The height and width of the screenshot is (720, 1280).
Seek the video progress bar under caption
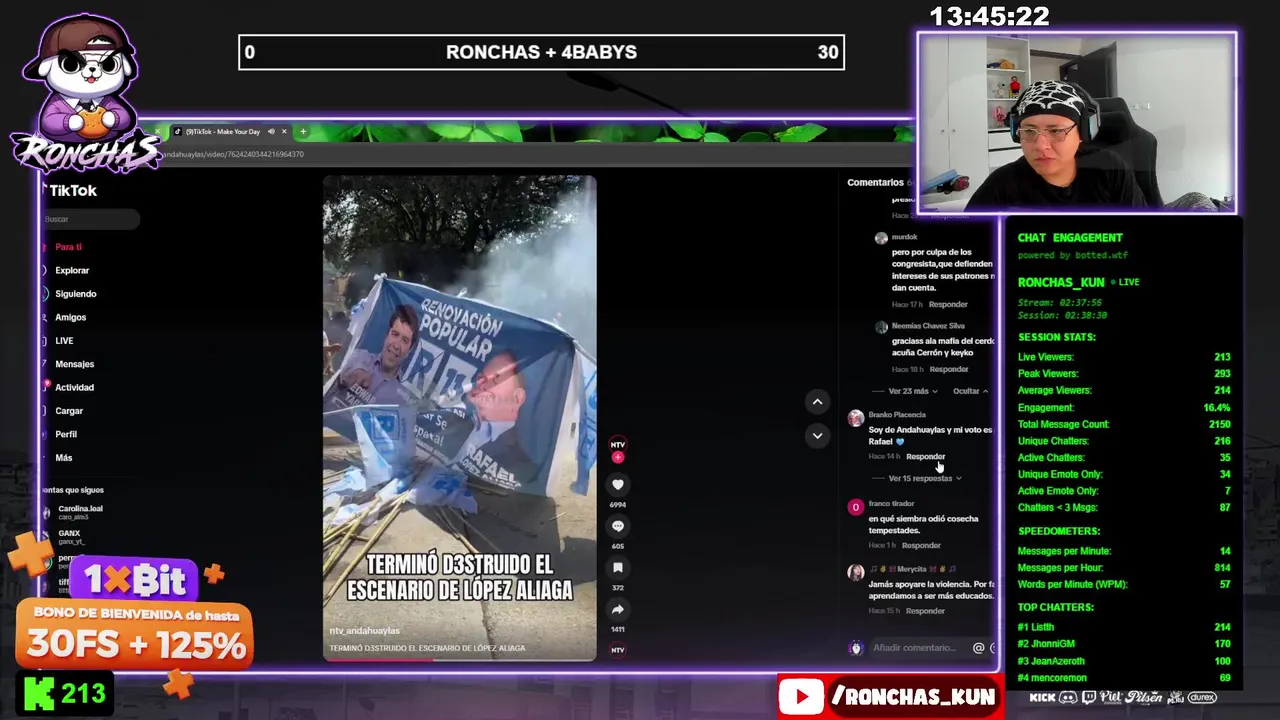tap(459, 659)
